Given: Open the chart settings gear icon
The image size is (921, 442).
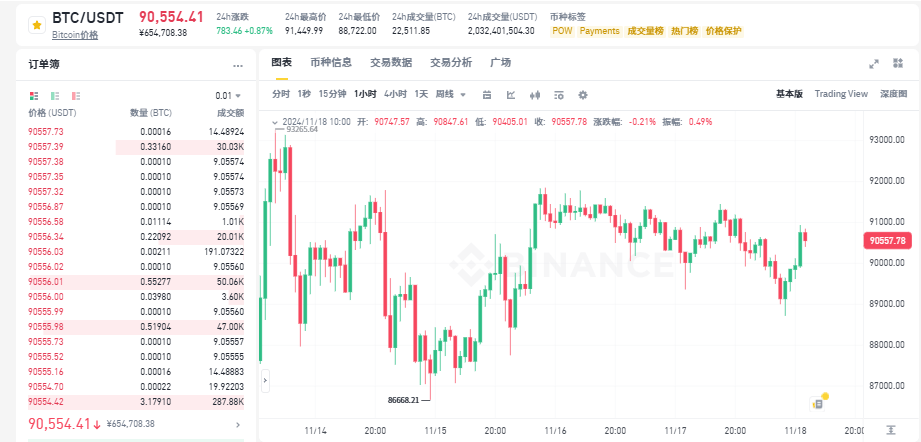Looking at the screenshot, I should pos(583,95).
